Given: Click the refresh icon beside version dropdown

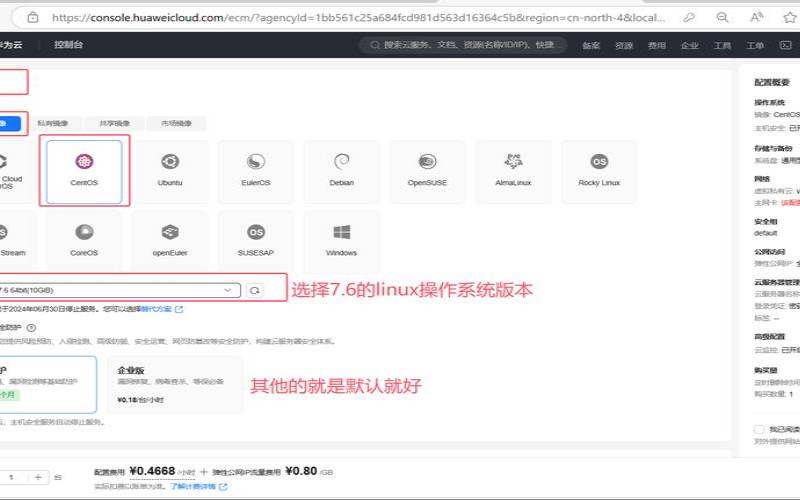Looking at the screenshot, I should pyautogui.click(x=255, y=290).
